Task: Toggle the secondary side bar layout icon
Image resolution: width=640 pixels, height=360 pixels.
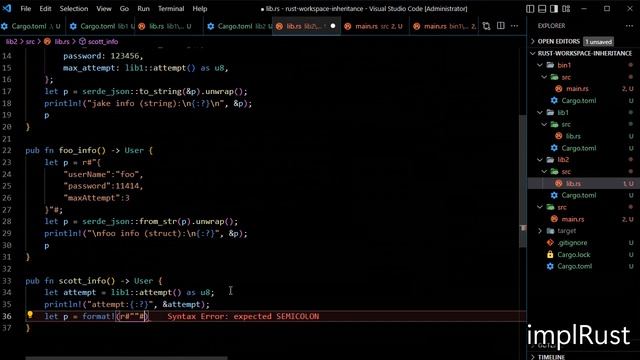Action: 554,9
